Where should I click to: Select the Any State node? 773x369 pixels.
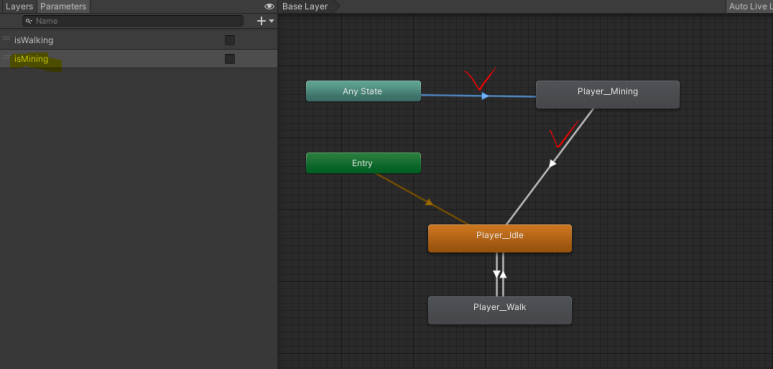coord(363,91)
